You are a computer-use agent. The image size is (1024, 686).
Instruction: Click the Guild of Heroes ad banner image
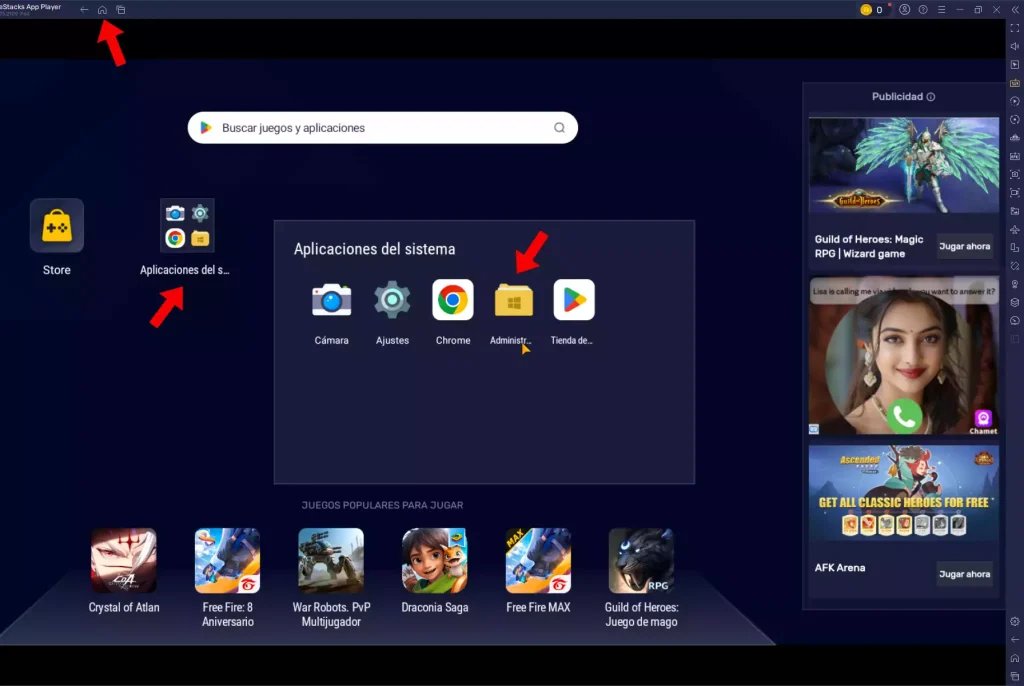point(904,165)
